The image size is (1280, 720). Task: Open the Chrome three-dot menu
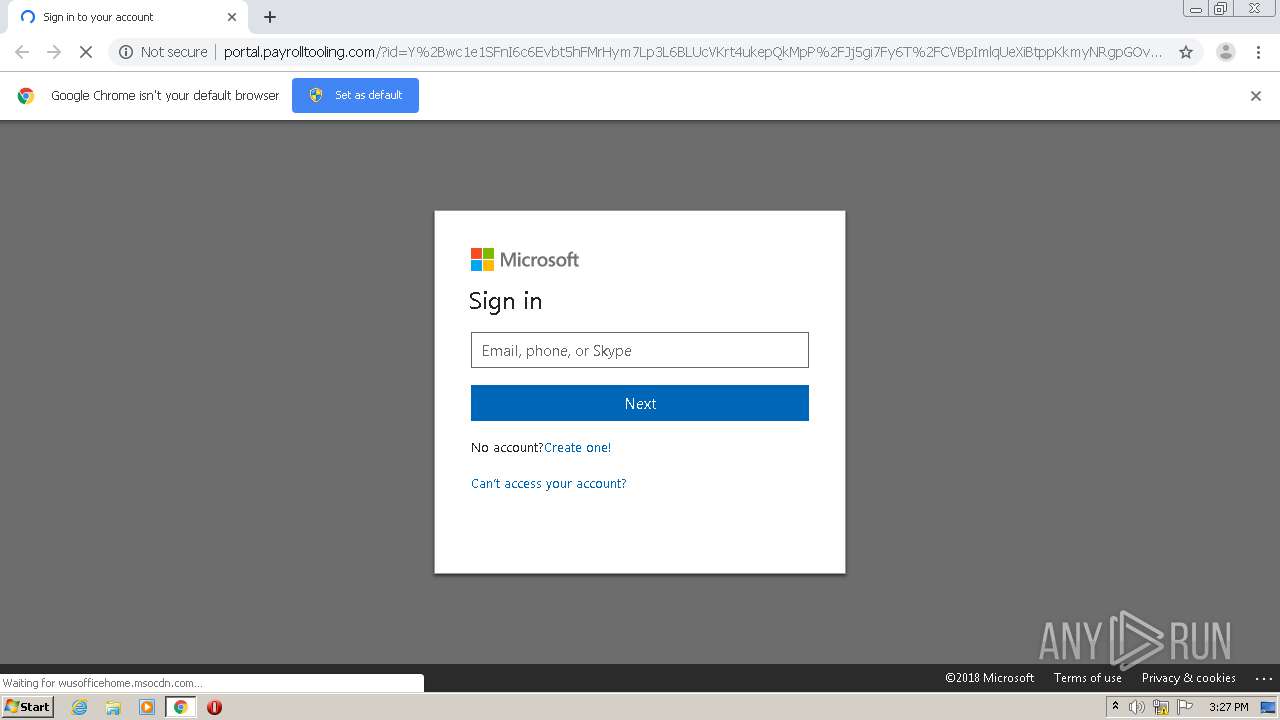tap(1259, 52)
